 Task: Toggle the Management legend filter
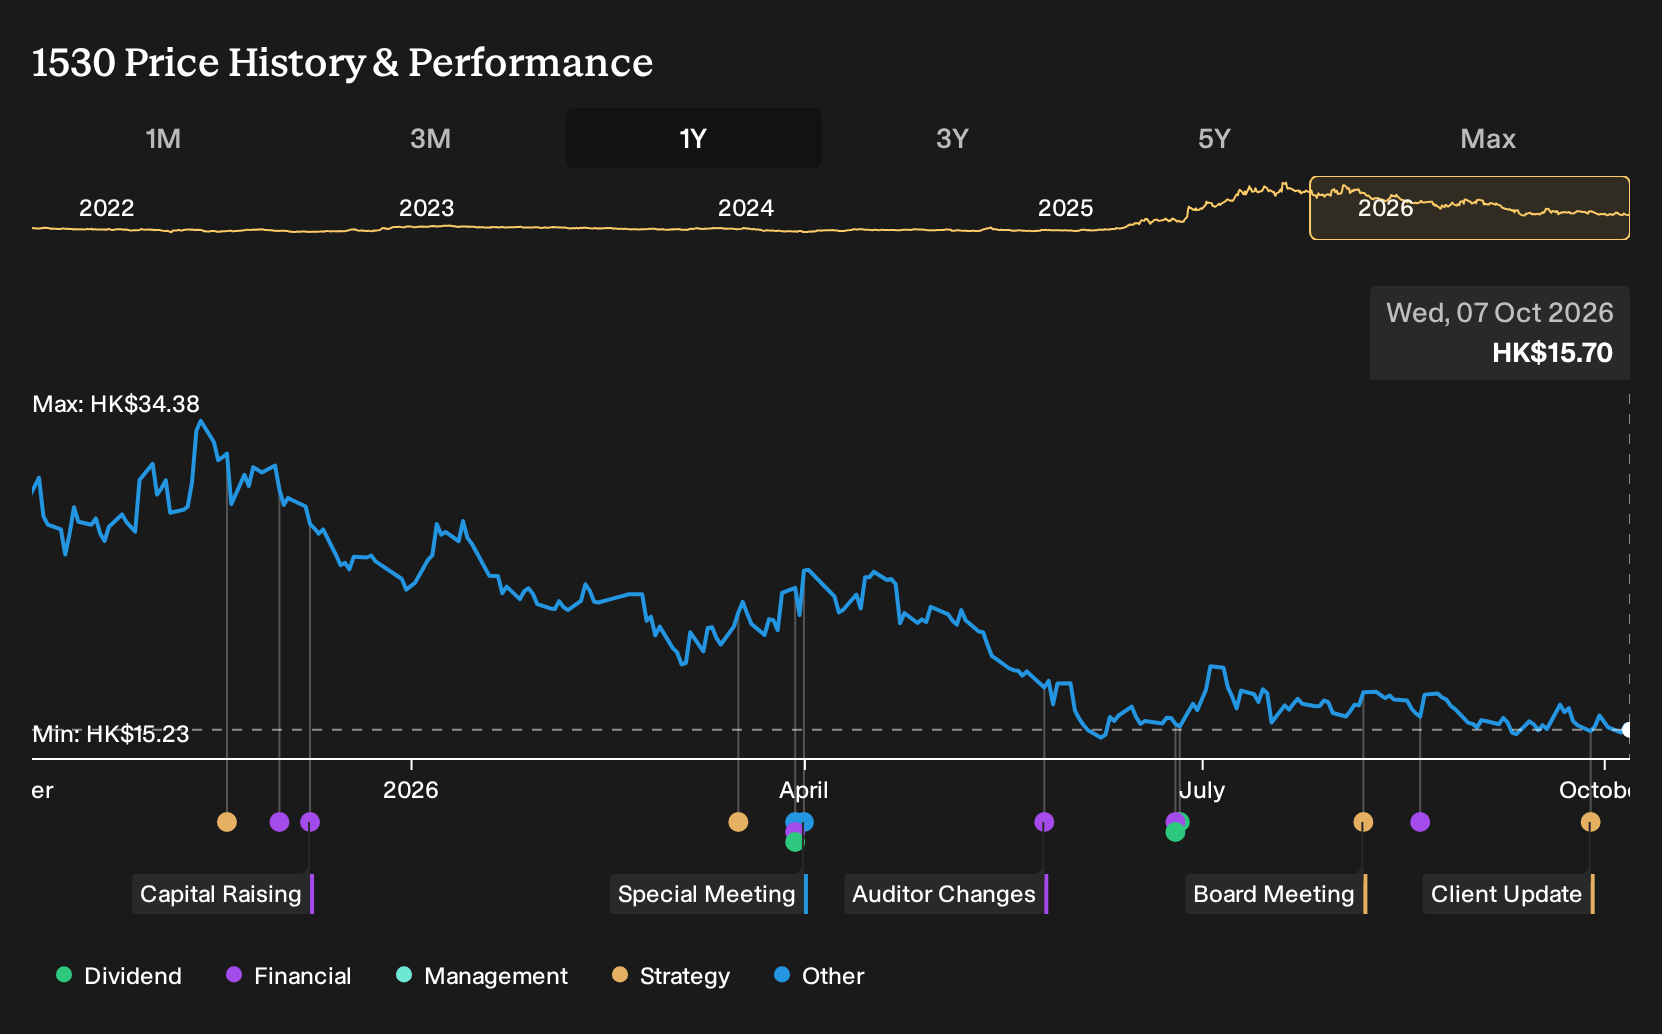coord(482,976)
